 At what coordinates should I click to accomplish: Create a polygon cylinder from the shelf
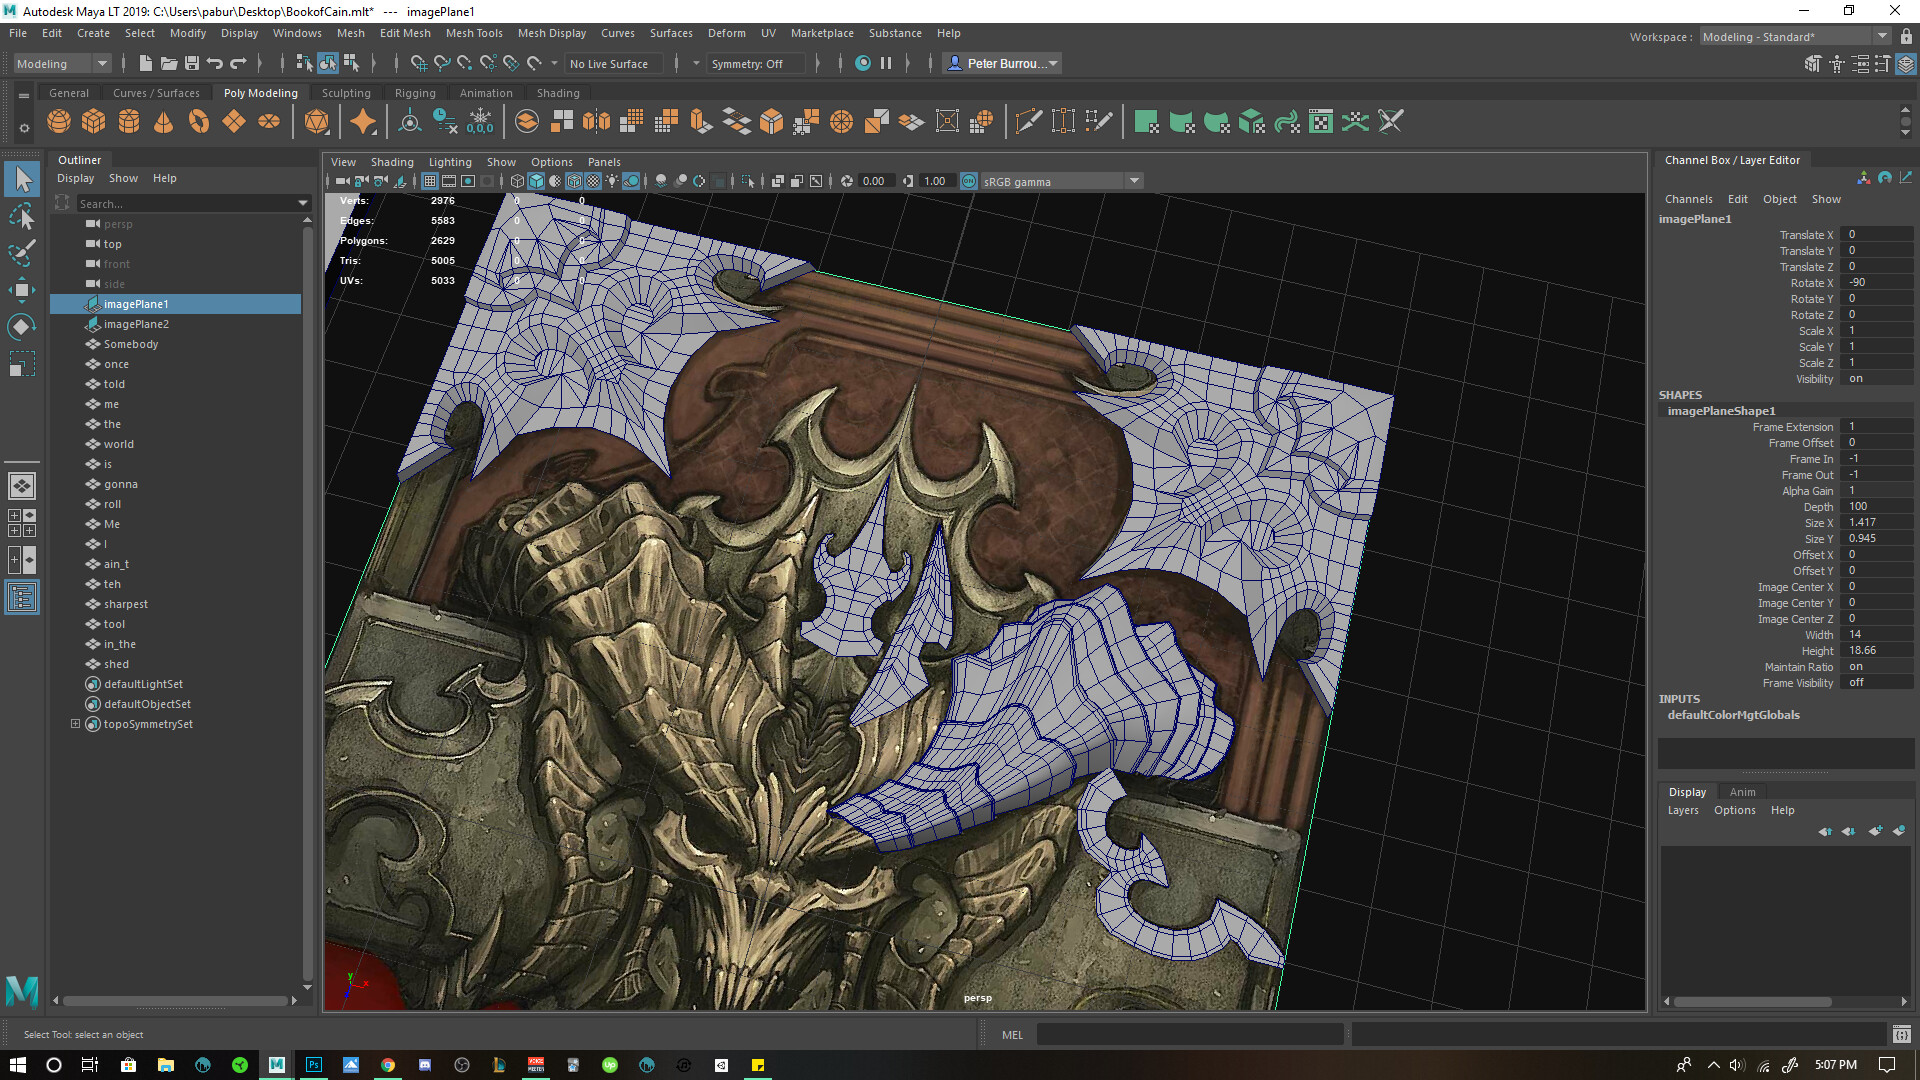click(129, 122)
